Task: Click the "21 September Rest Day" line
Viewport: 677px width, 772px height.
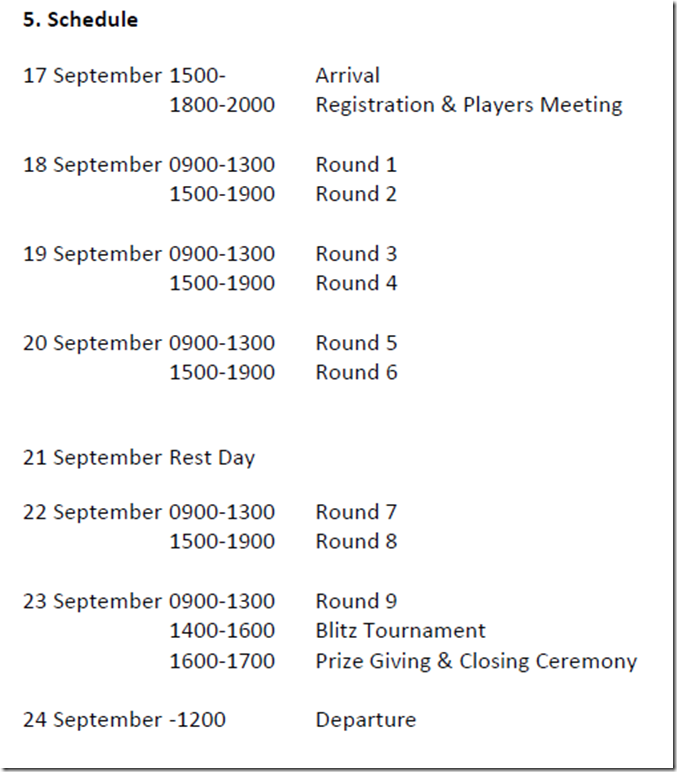Action: click(x=139, y=458)
